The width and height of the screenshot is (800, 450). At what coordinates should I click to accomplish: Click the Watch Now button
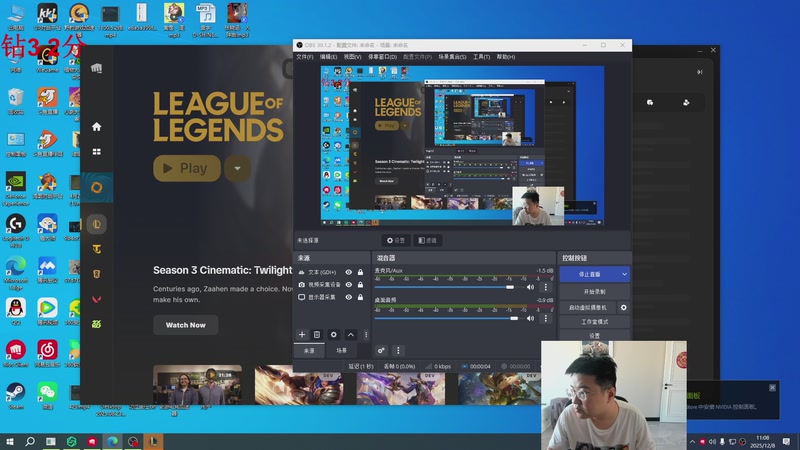click(x=186, y=325)
